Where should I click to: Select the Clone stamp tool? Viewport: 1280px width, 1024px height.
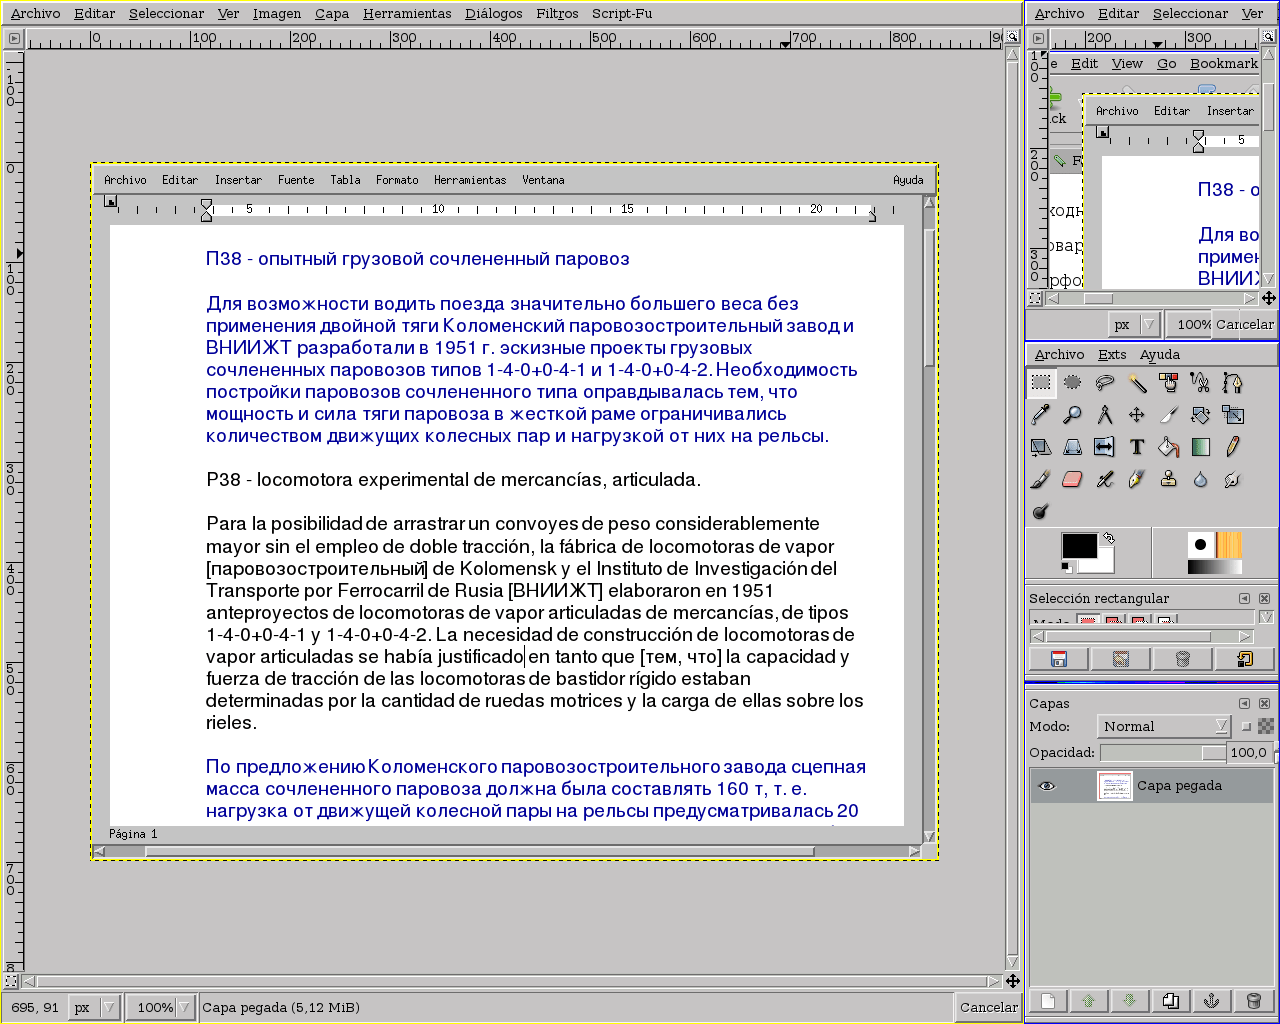click(1169, 479)
